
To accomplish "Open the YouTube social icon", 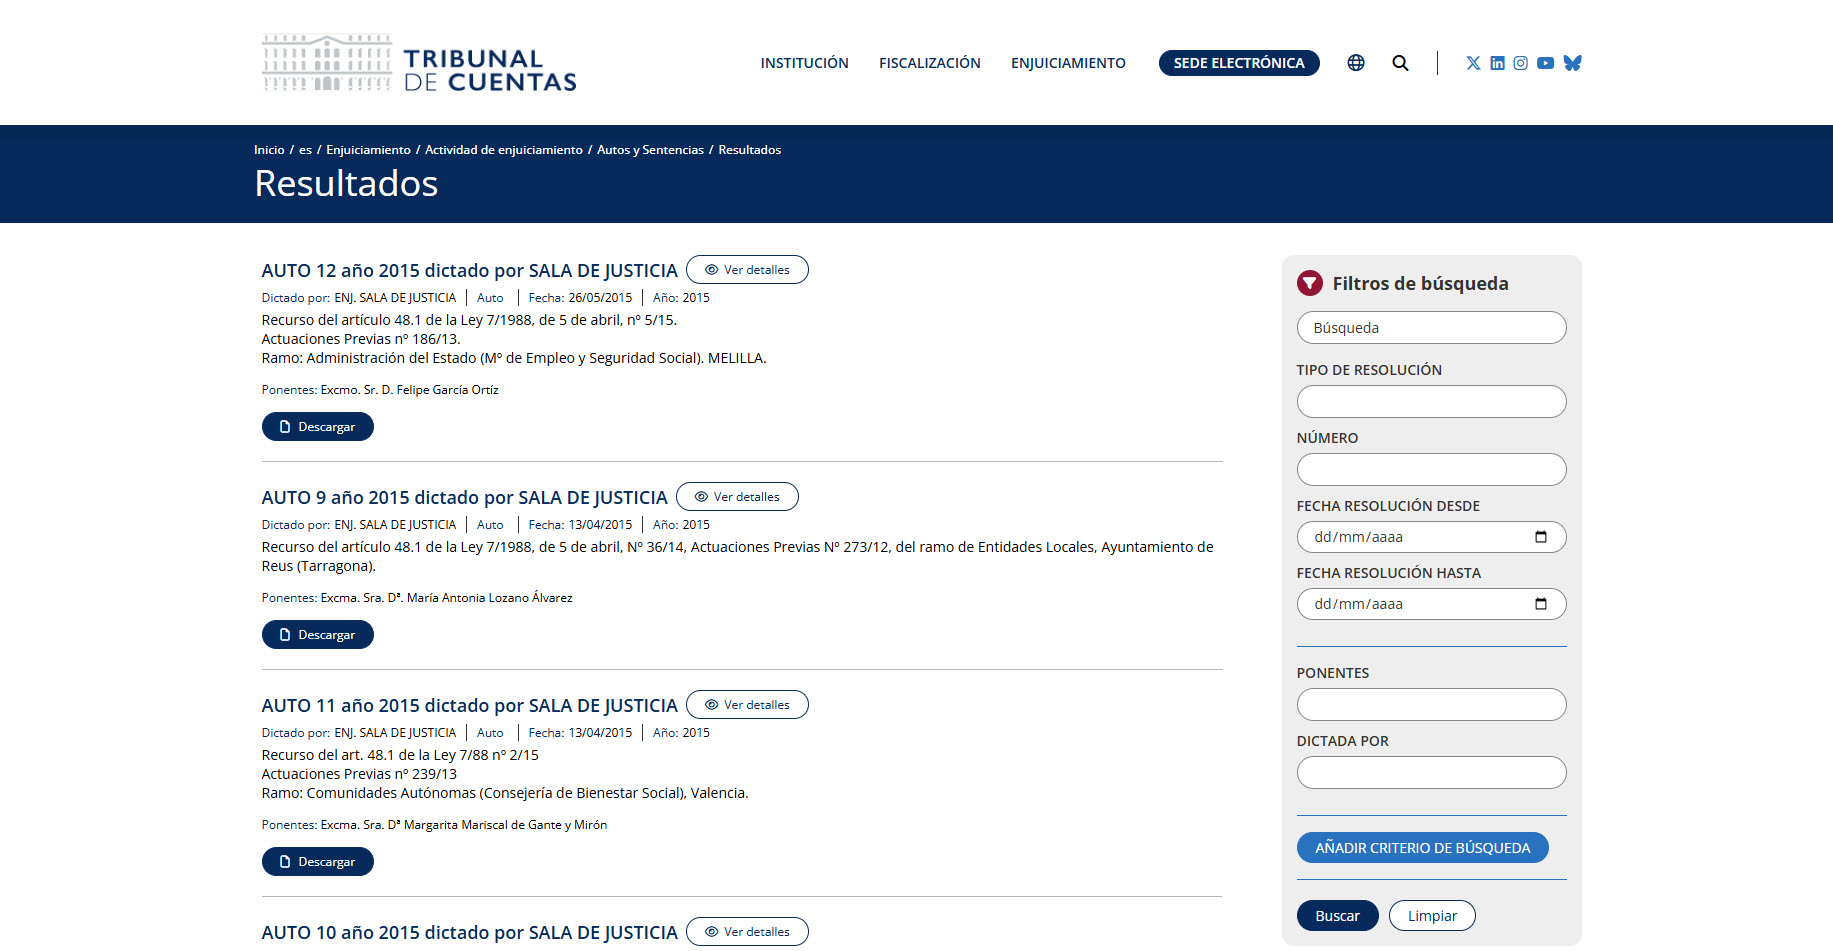I will point(1545,63).
